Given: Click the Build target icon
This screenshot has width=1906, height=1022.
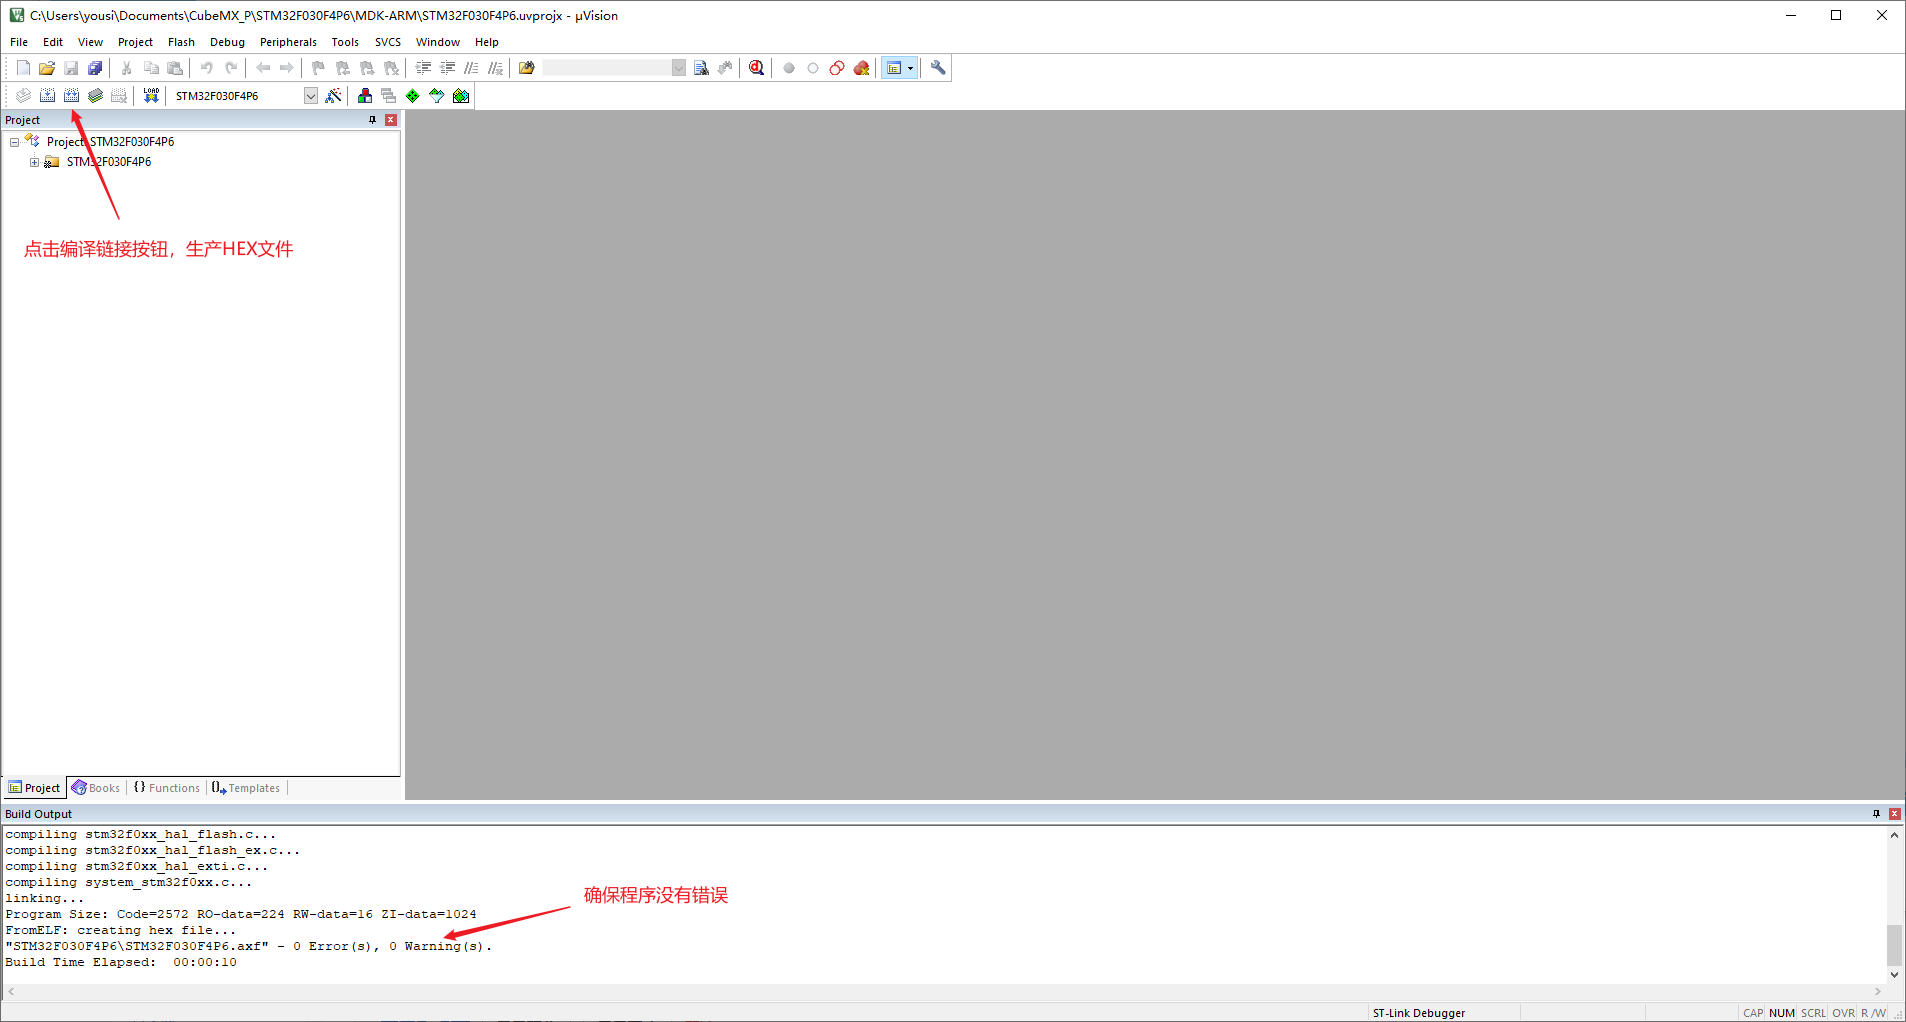Looking at the screenshot, I should [x=47, y=96].
